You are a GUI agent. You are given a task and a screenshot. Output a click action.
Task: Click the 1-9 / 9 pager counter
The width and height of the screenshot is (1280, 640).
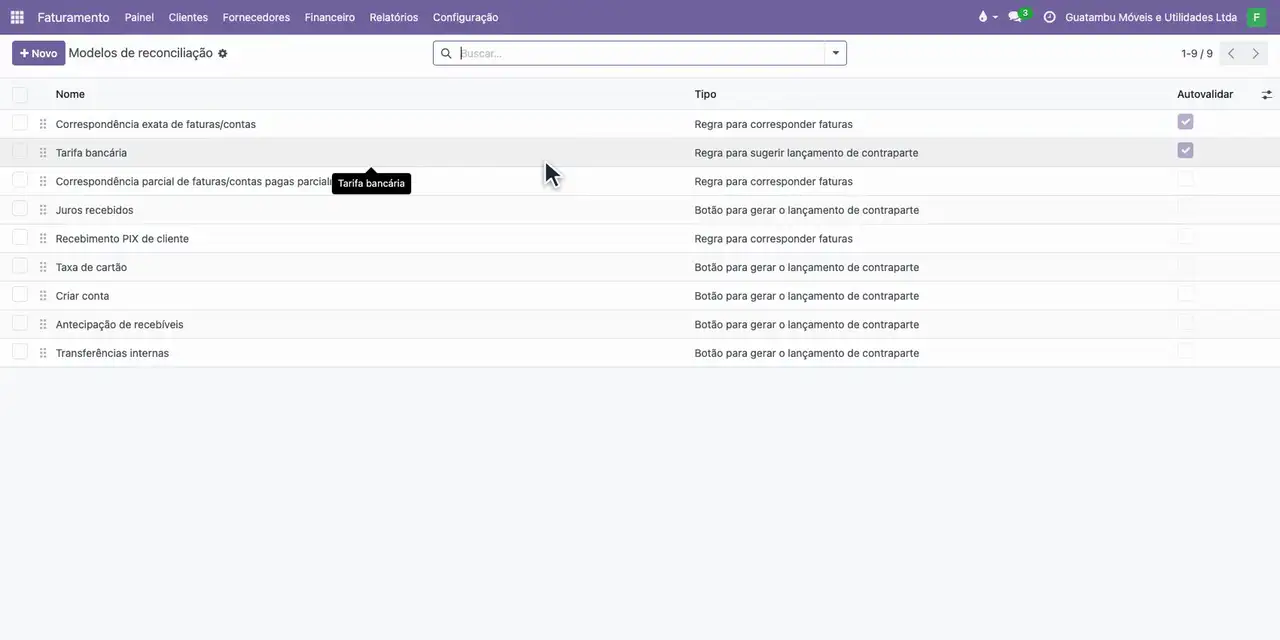pyautogui.click(x=1197, y=54)
